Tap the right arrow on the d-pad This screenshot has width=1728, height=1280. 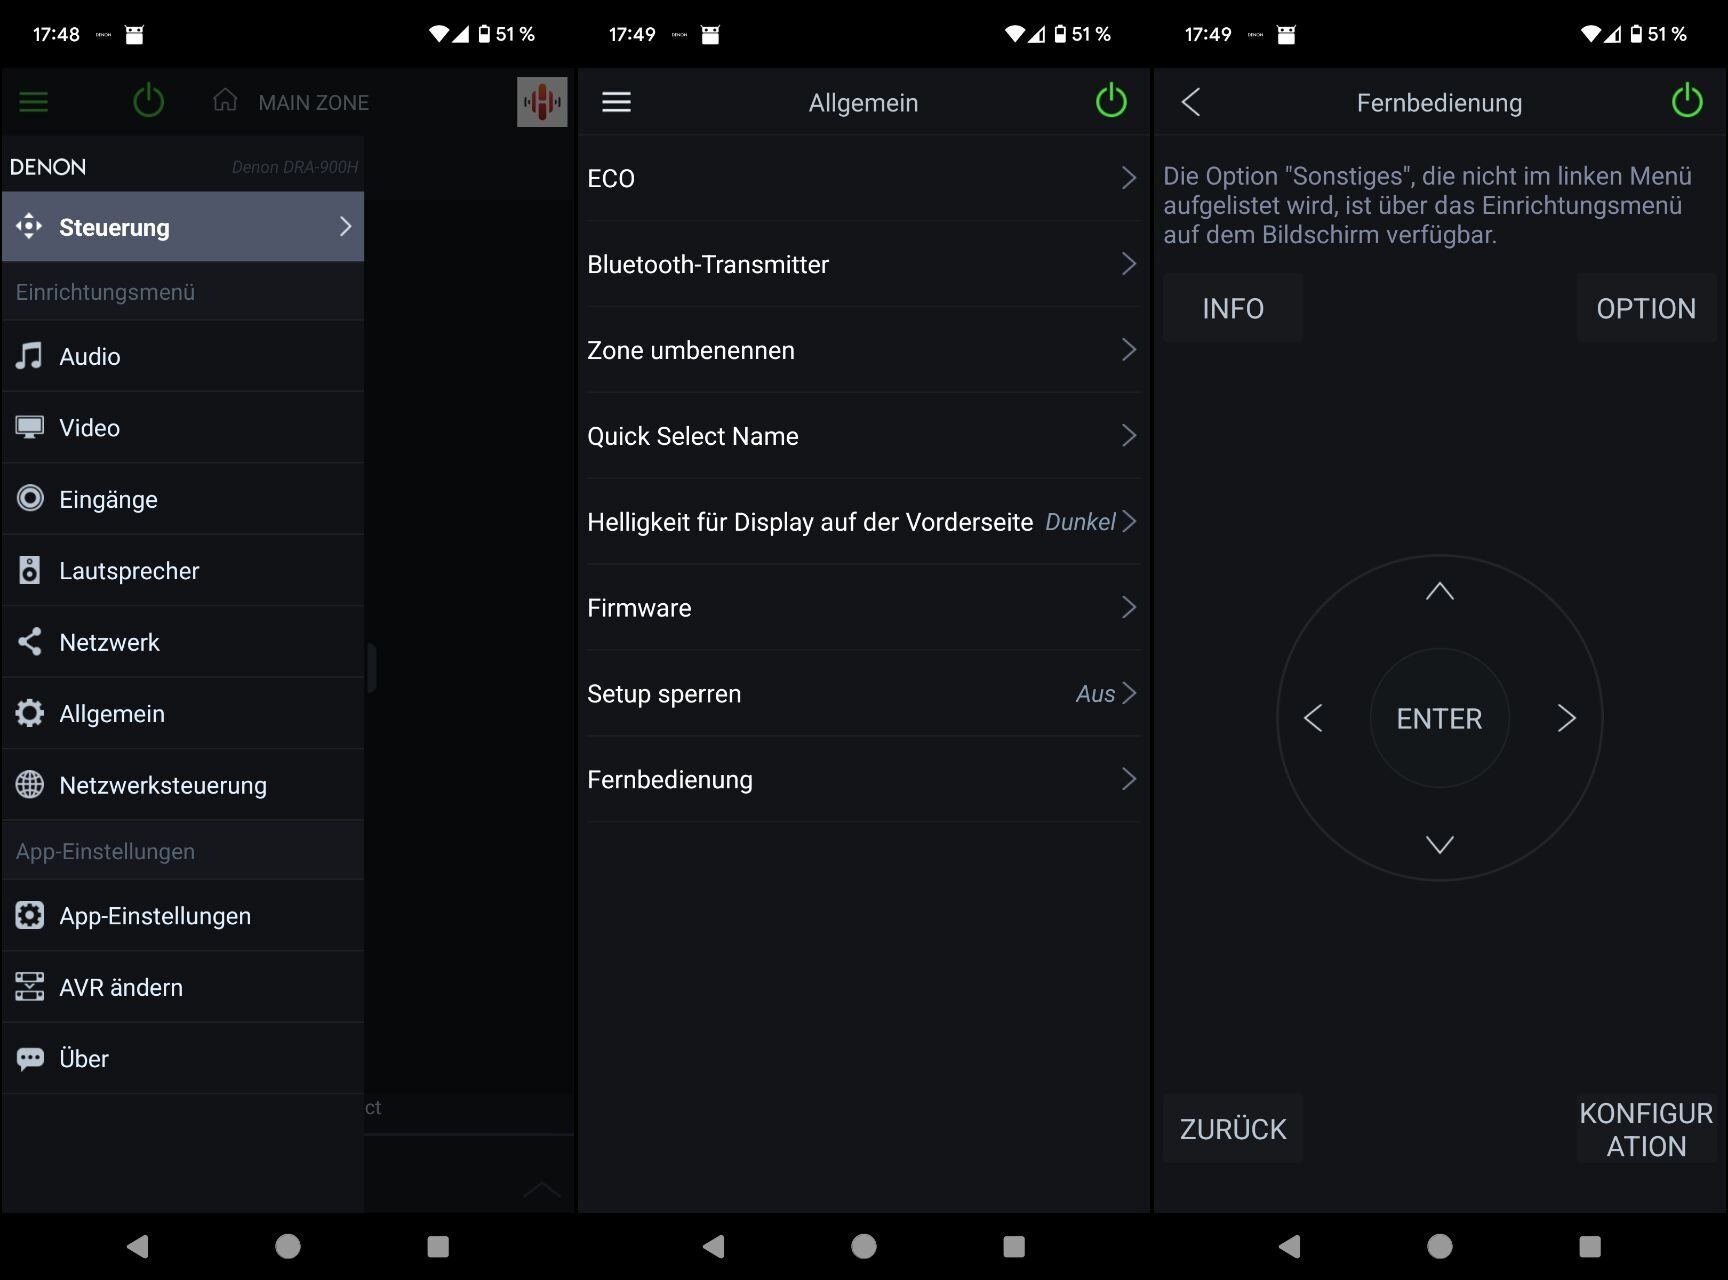click(1567, 718)
